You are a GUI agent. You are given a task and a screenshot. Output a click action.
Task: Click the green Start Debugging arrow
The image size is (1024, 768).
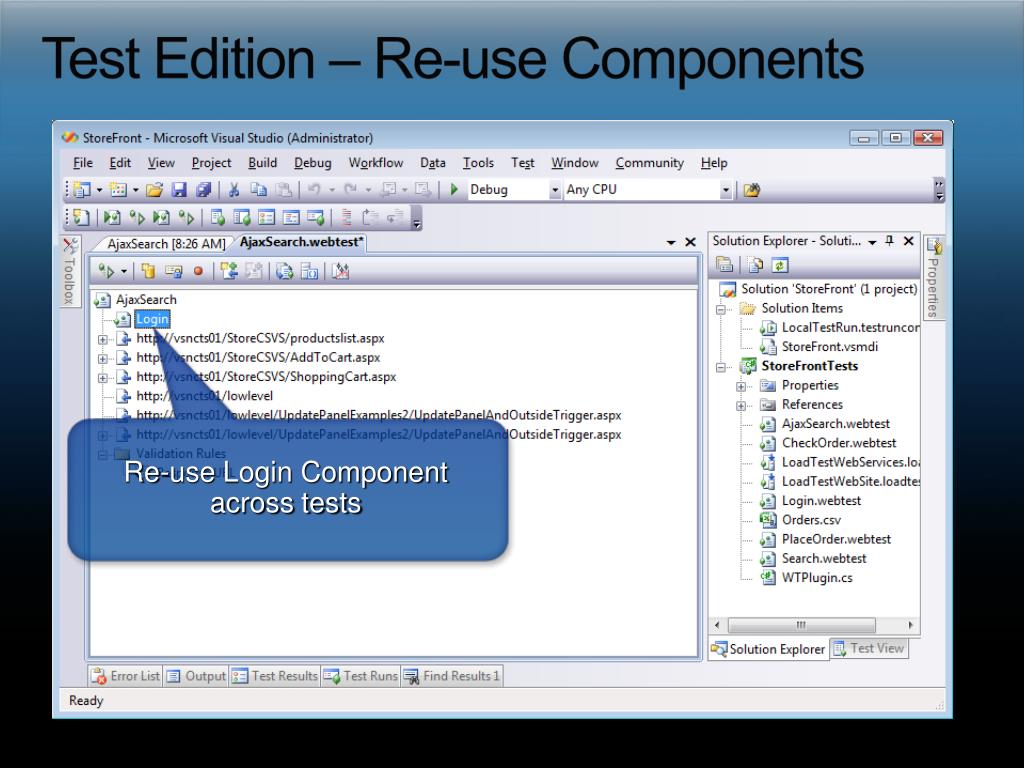(x=454, y=189)
